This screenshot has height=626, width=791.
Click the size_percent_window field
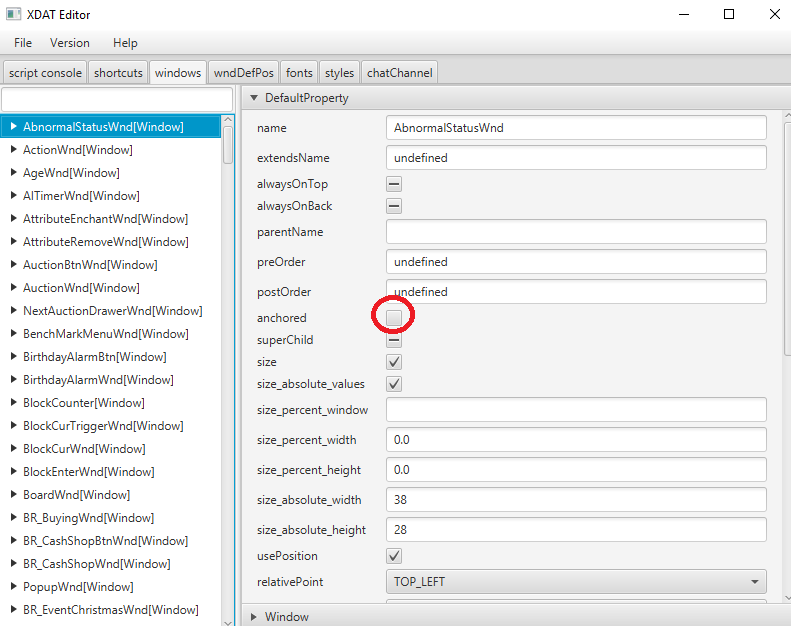(576, 410)
